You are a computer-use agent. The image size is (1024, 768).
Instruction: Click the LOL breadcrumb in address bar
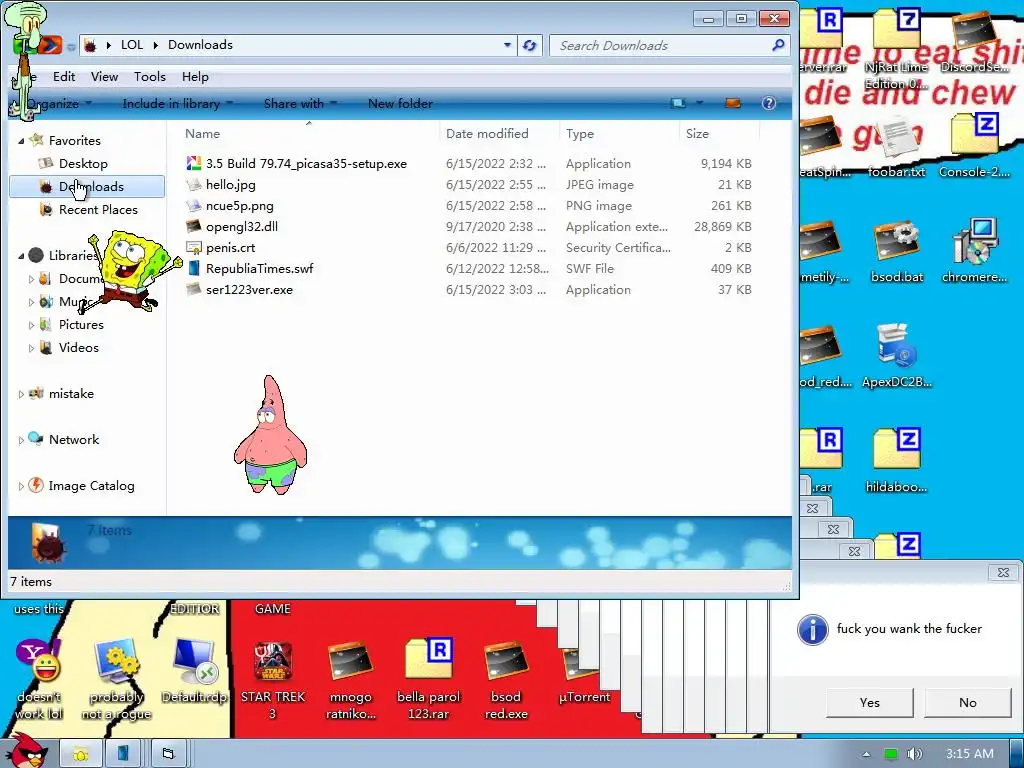point(131,44)
